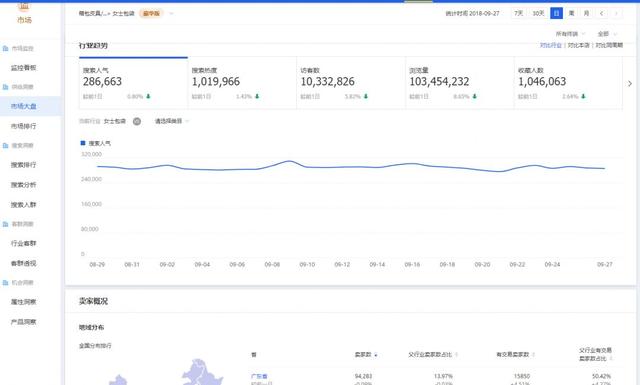
Task: Select the 周 date granularity
Action: point(571,13)
